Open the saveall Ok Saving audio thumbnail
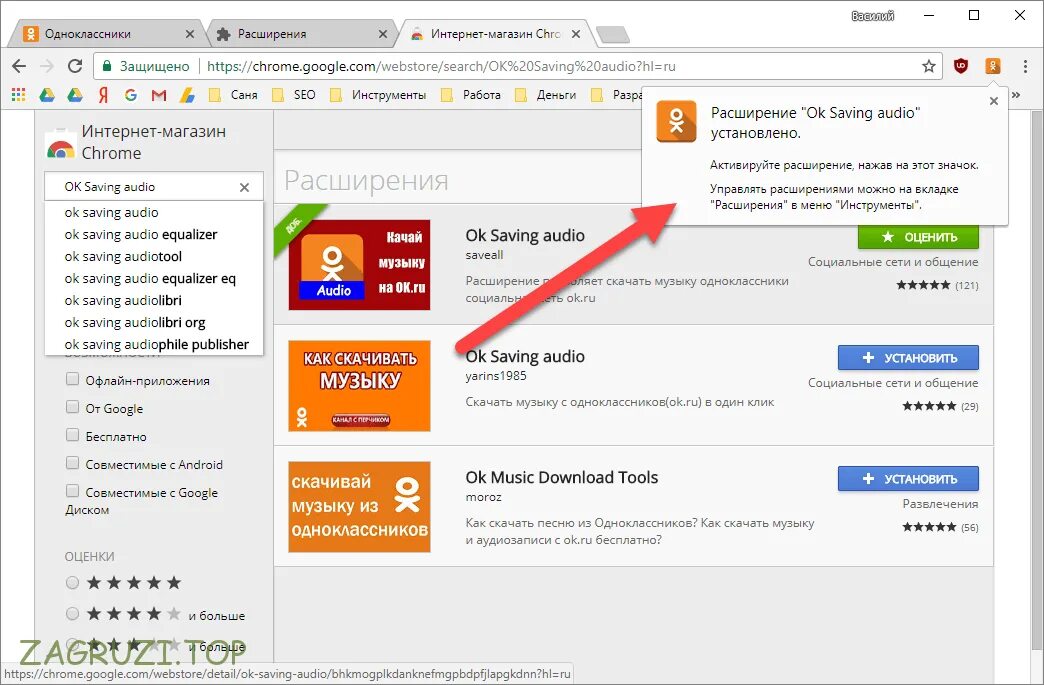 click(360, 265)
